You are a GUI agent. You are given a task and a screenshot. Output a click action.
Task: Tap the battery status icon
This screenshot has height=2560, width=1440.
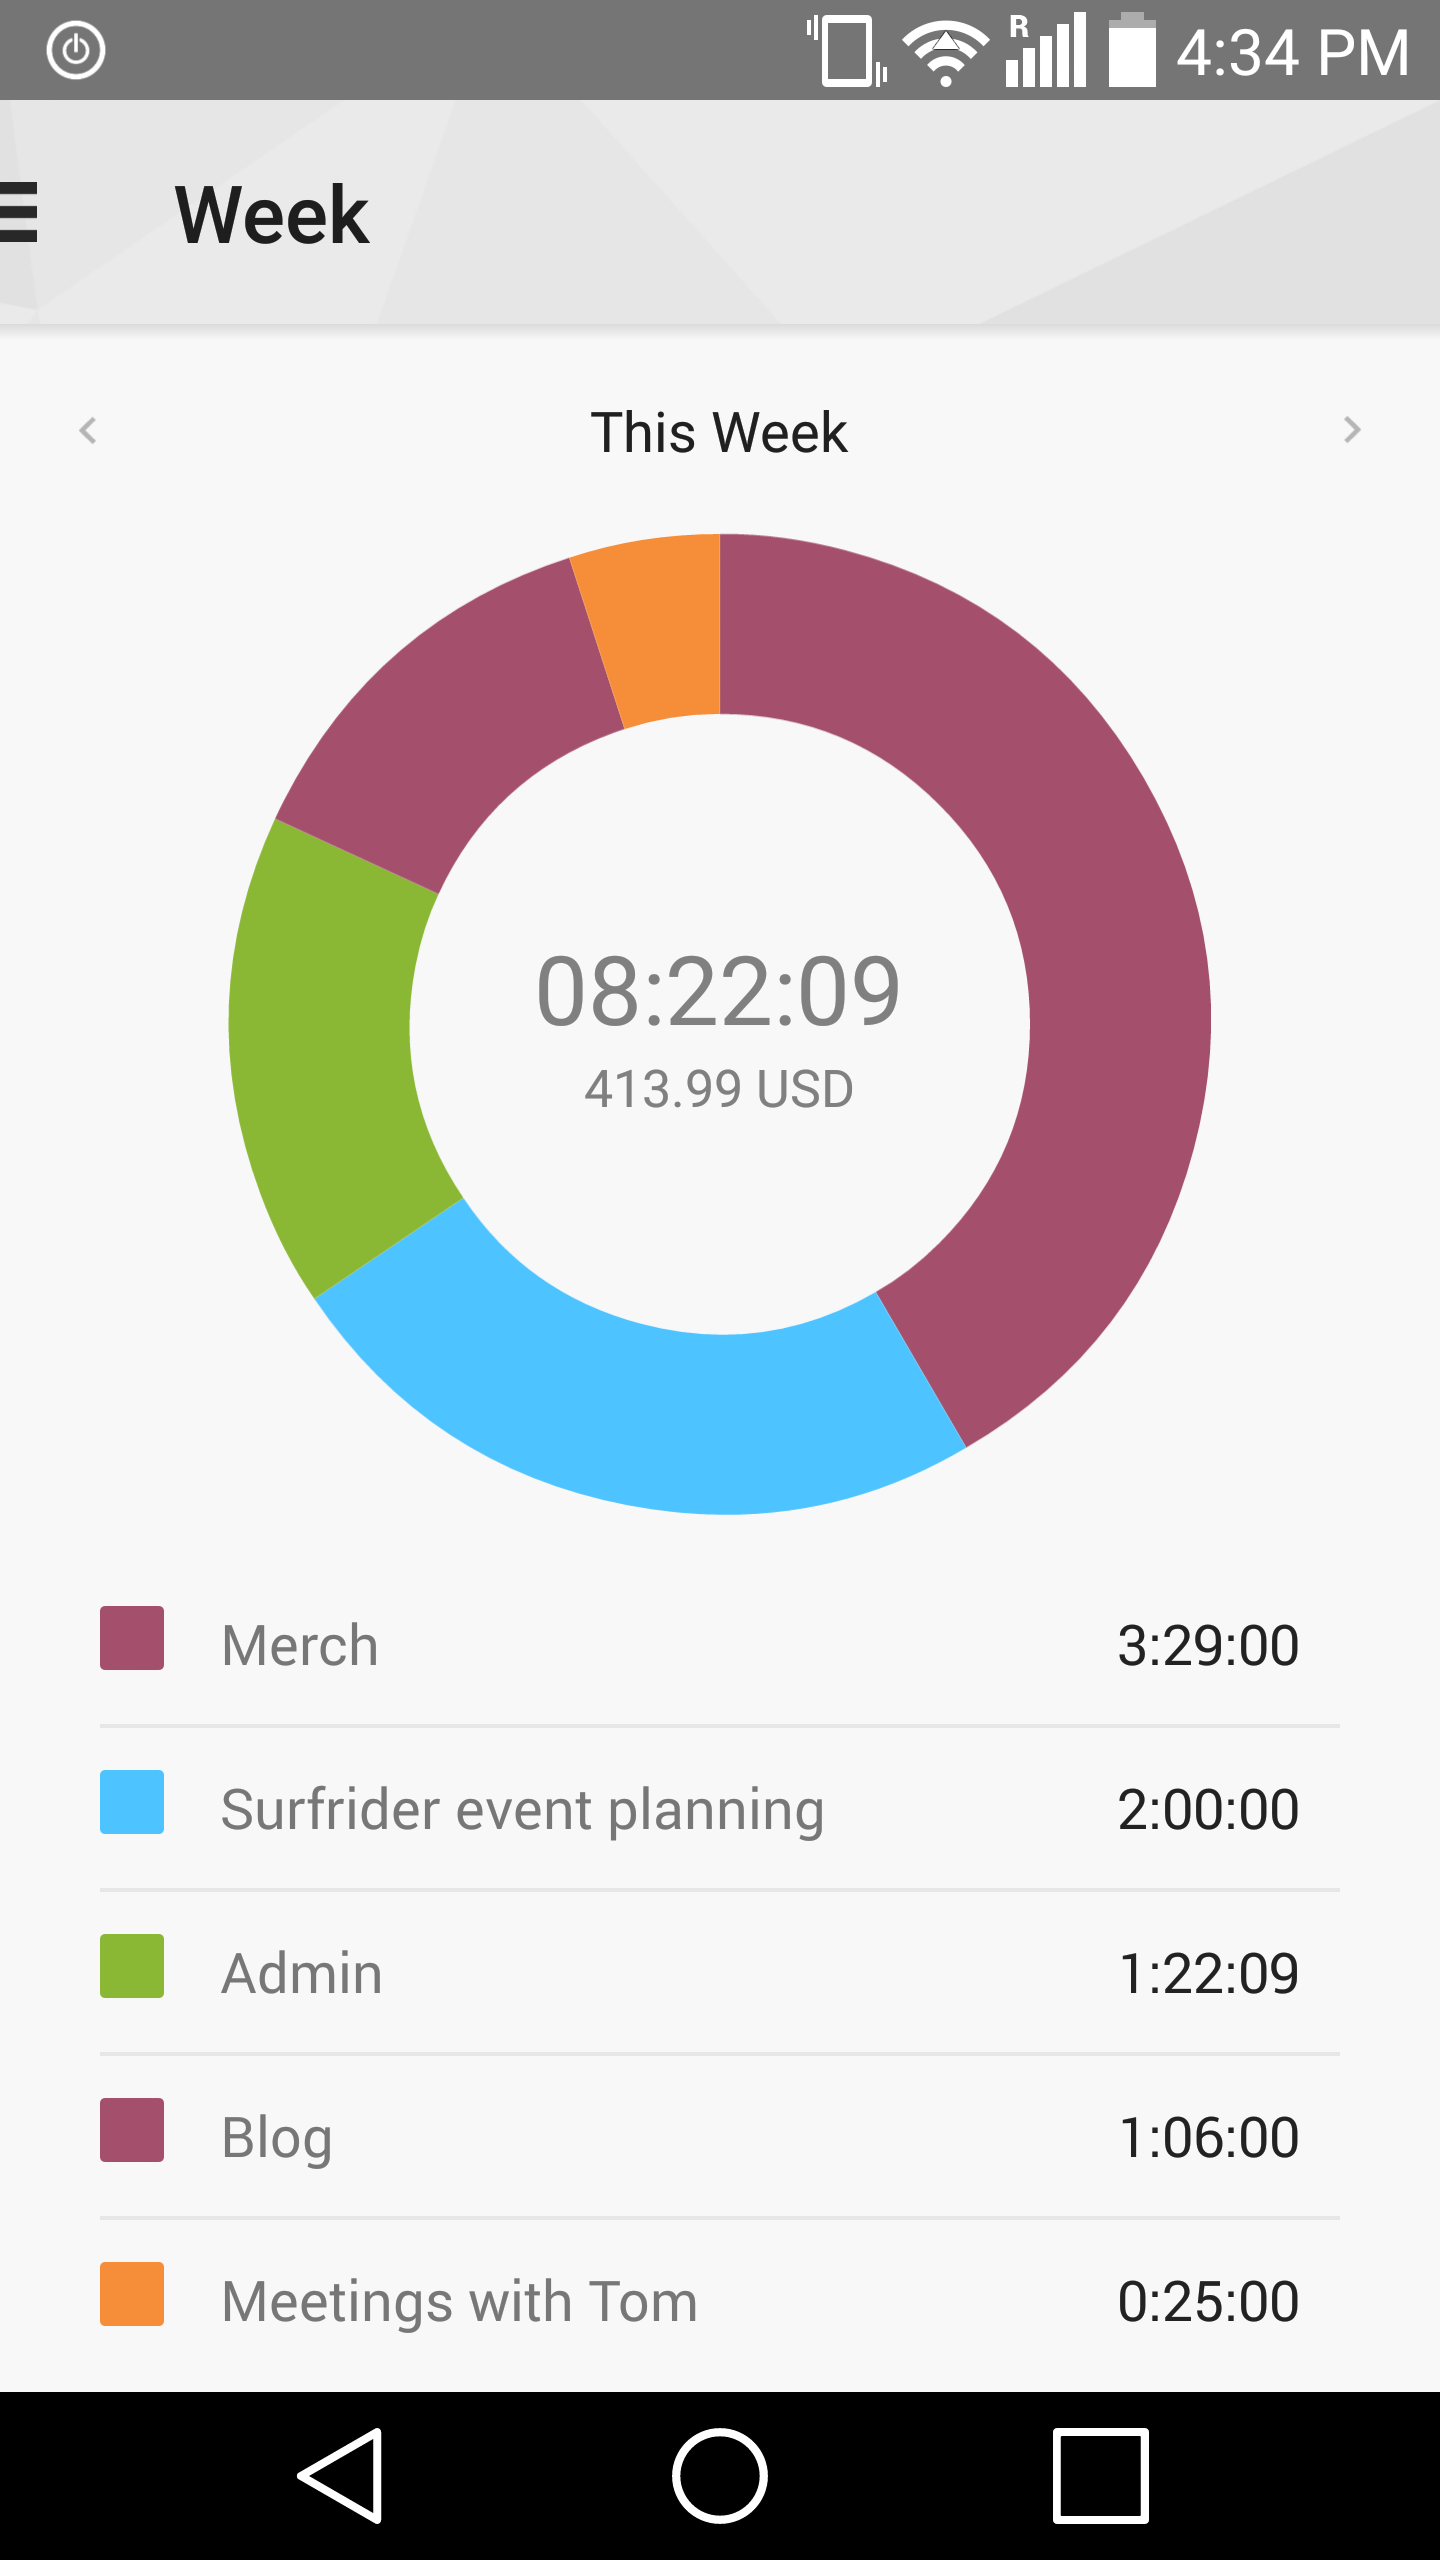click(1132, 50)
